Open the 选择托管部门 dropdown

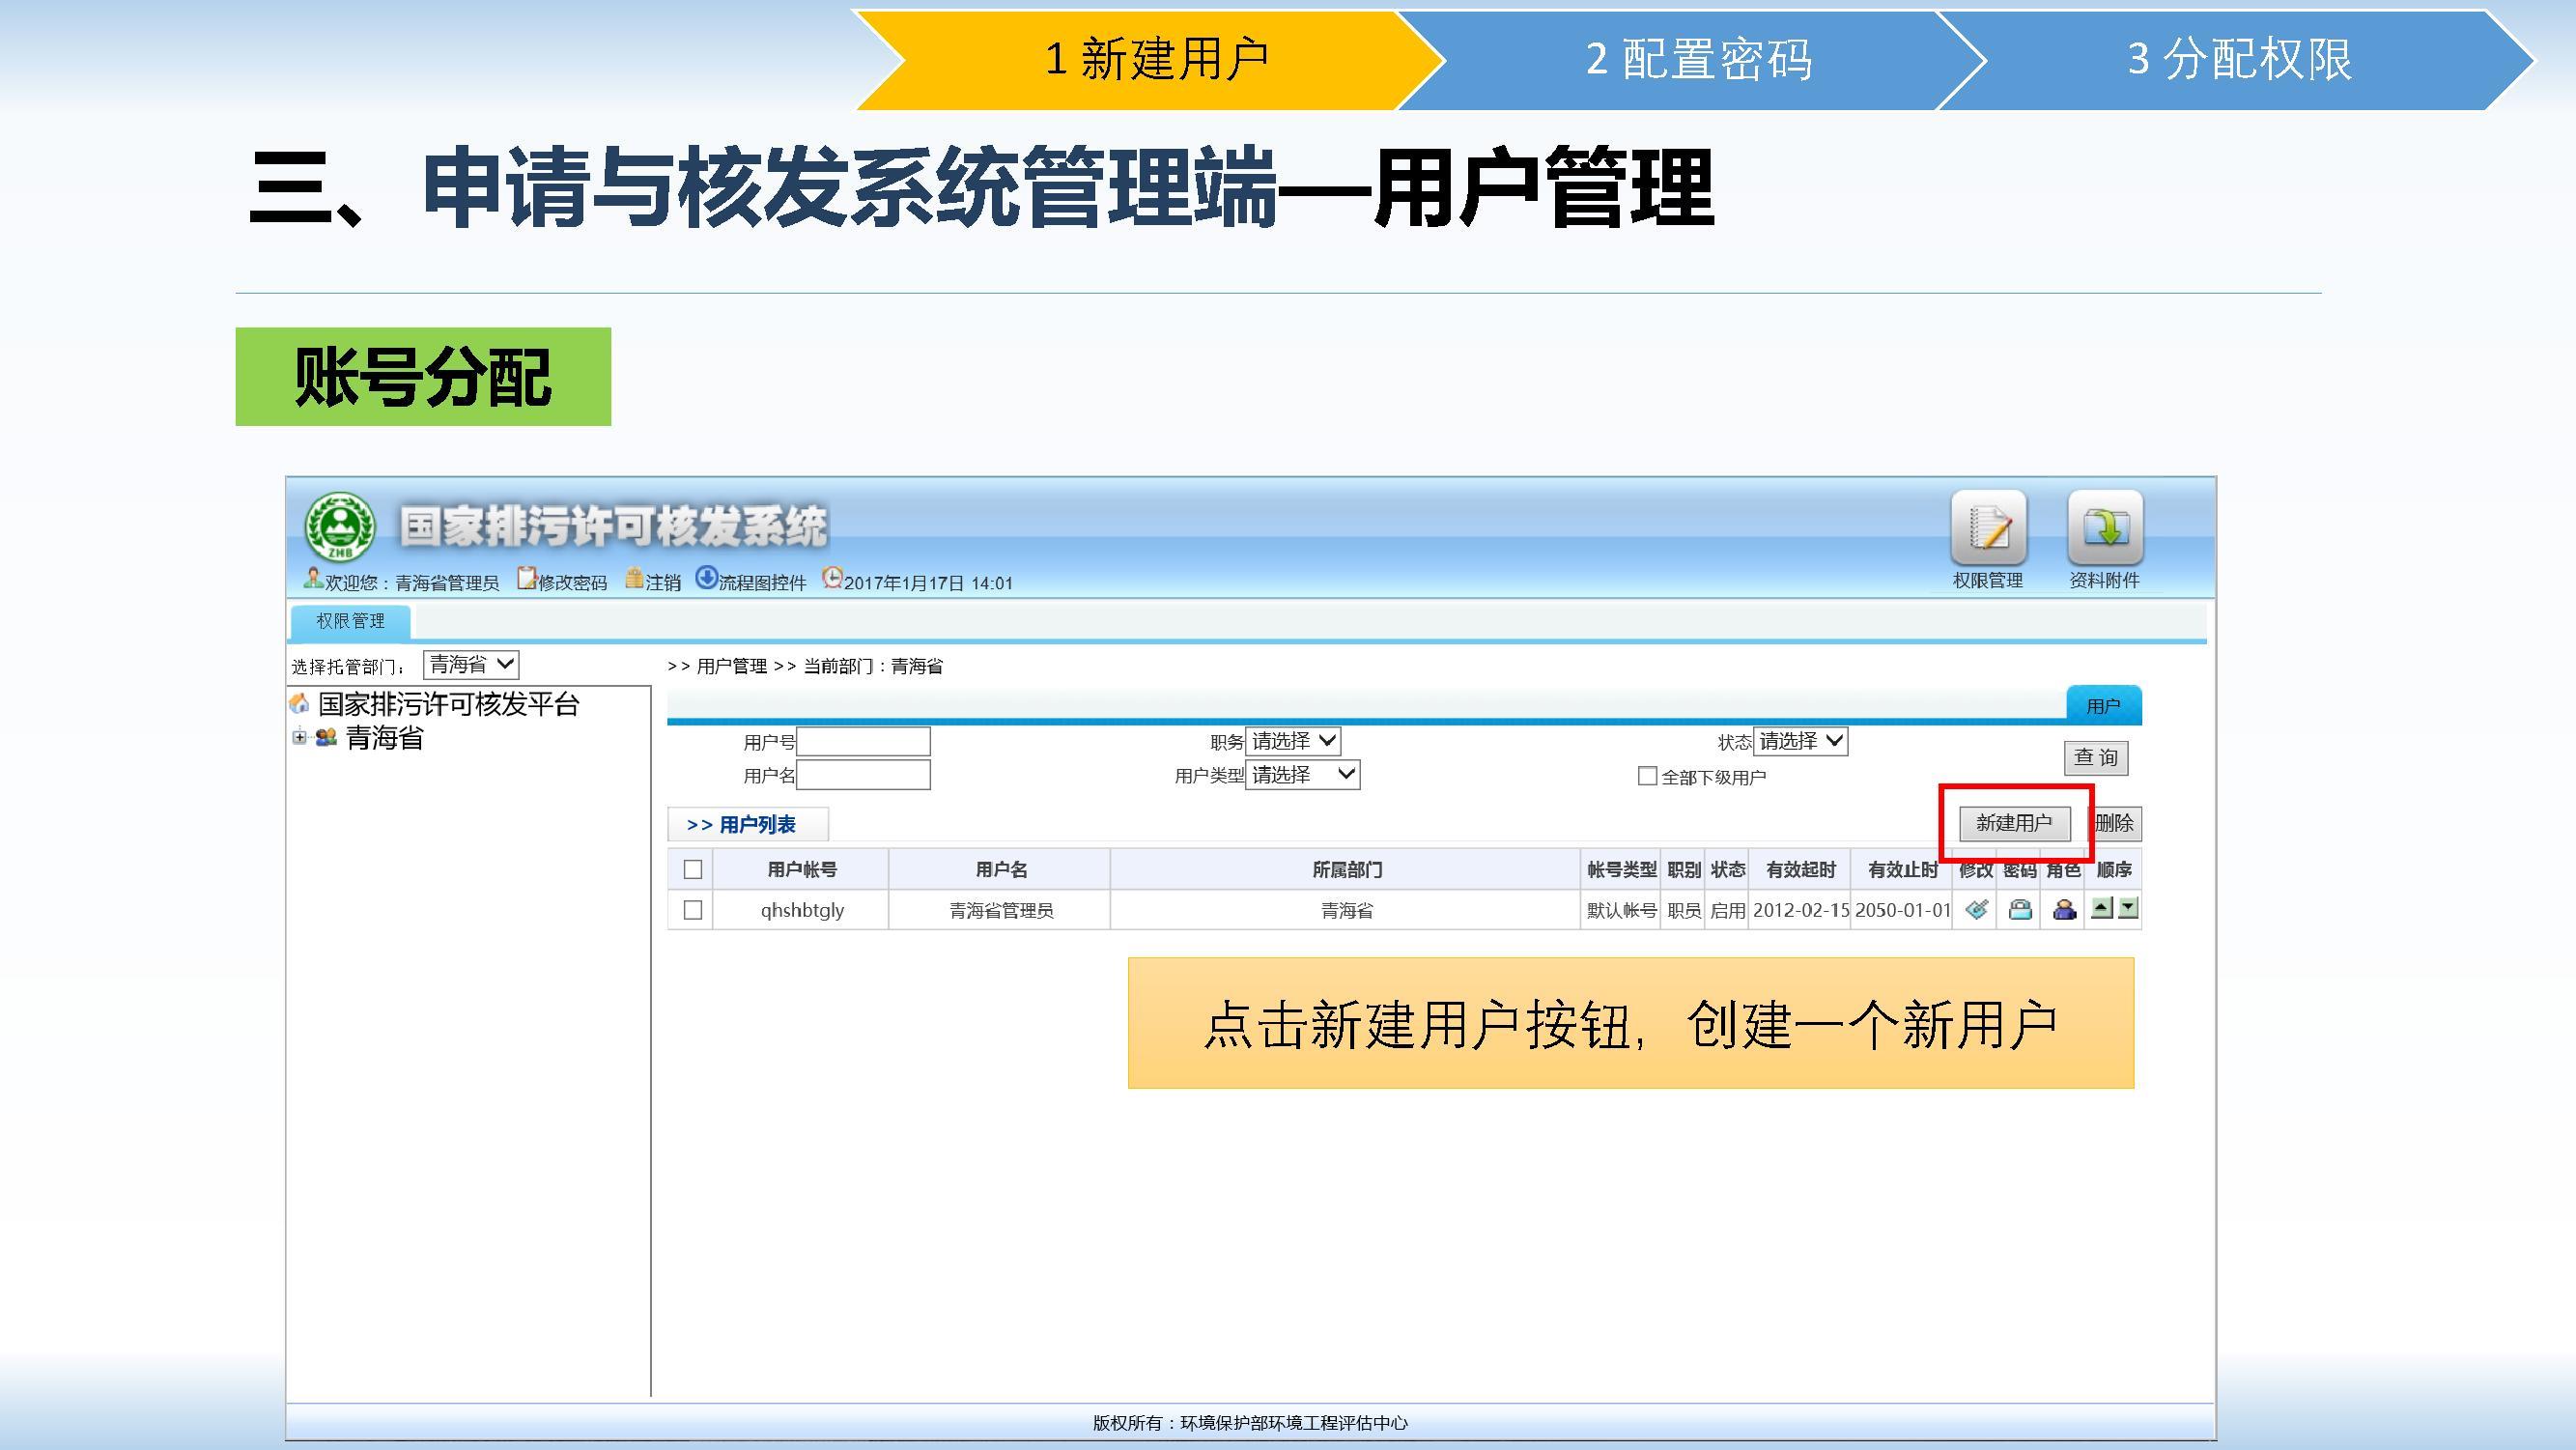point(471,664)
